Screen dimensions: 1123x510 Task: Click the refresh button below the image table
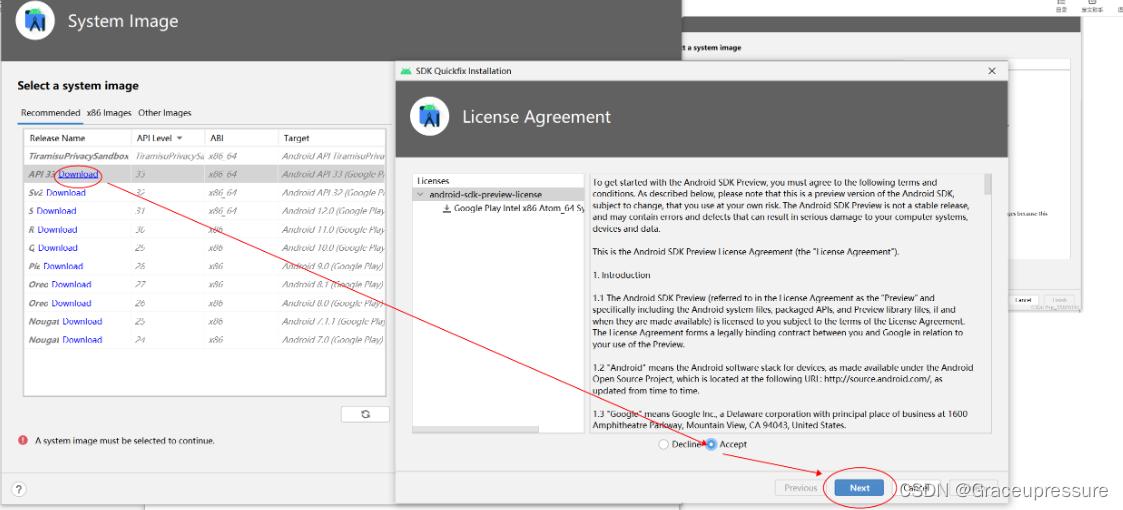coord(365,414)
